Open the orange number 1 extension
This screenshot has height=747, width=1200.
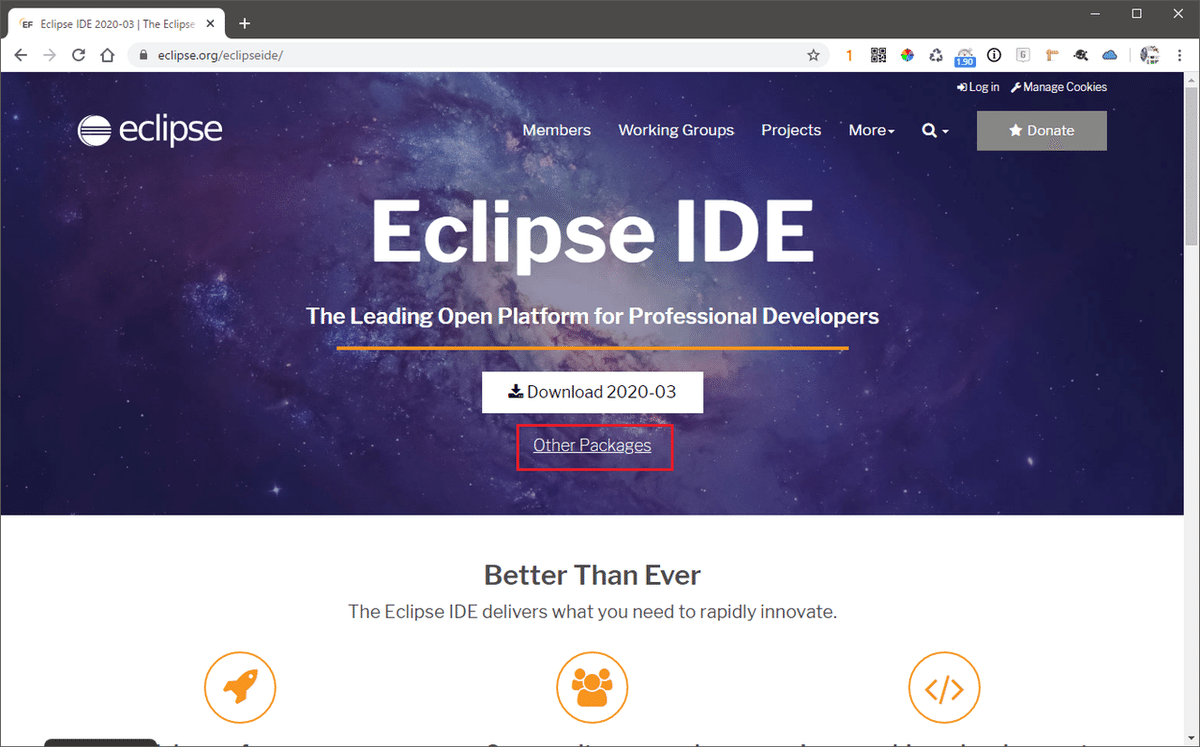(849, 55)
